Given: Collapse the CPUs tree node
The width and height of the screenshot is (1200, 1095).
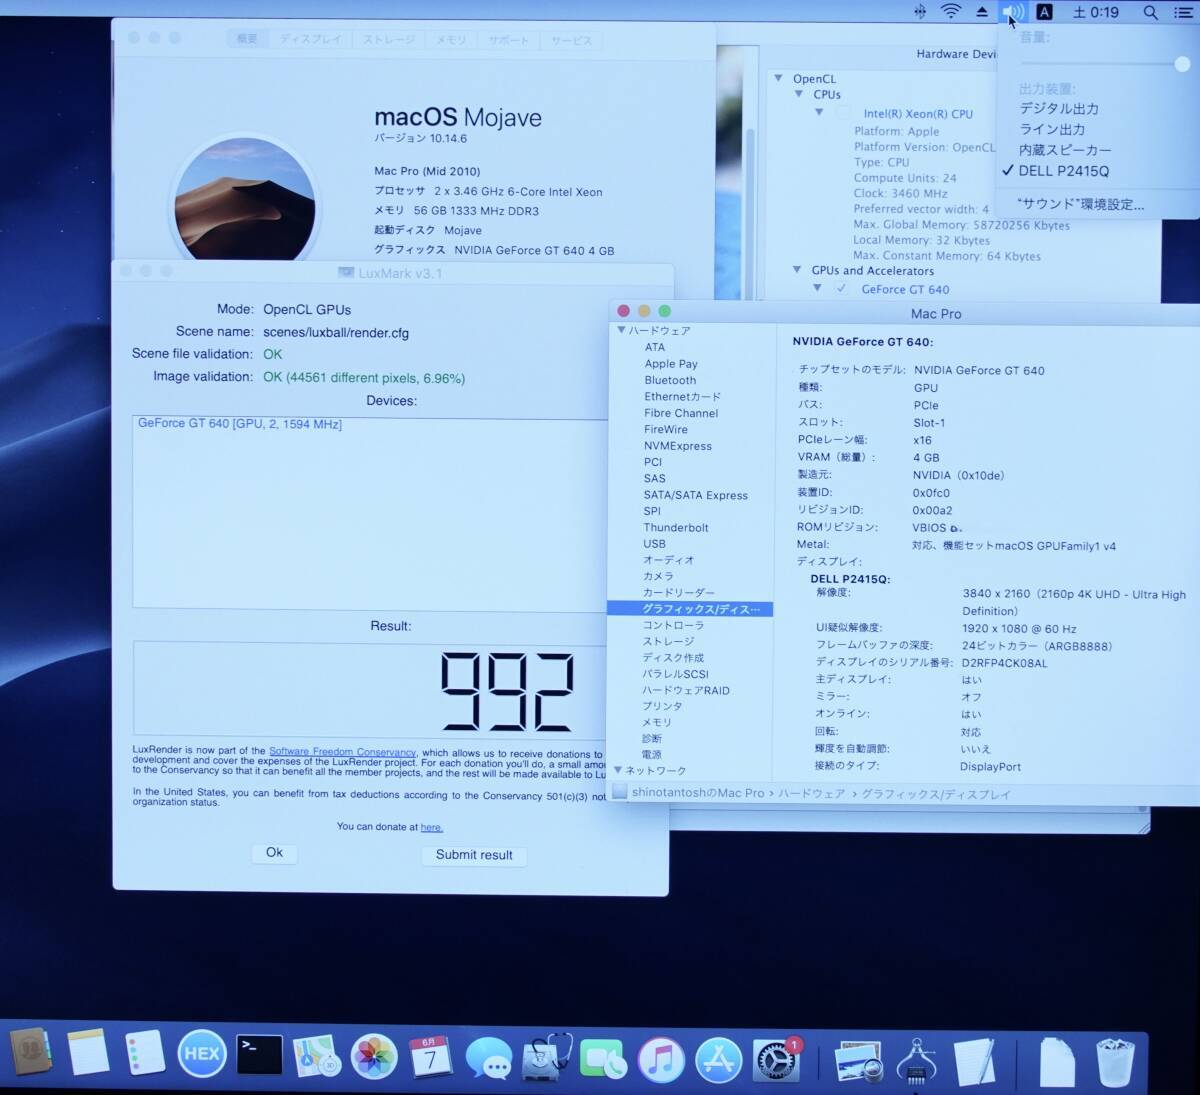Looking at the screenshot, I should click(799, 94).
